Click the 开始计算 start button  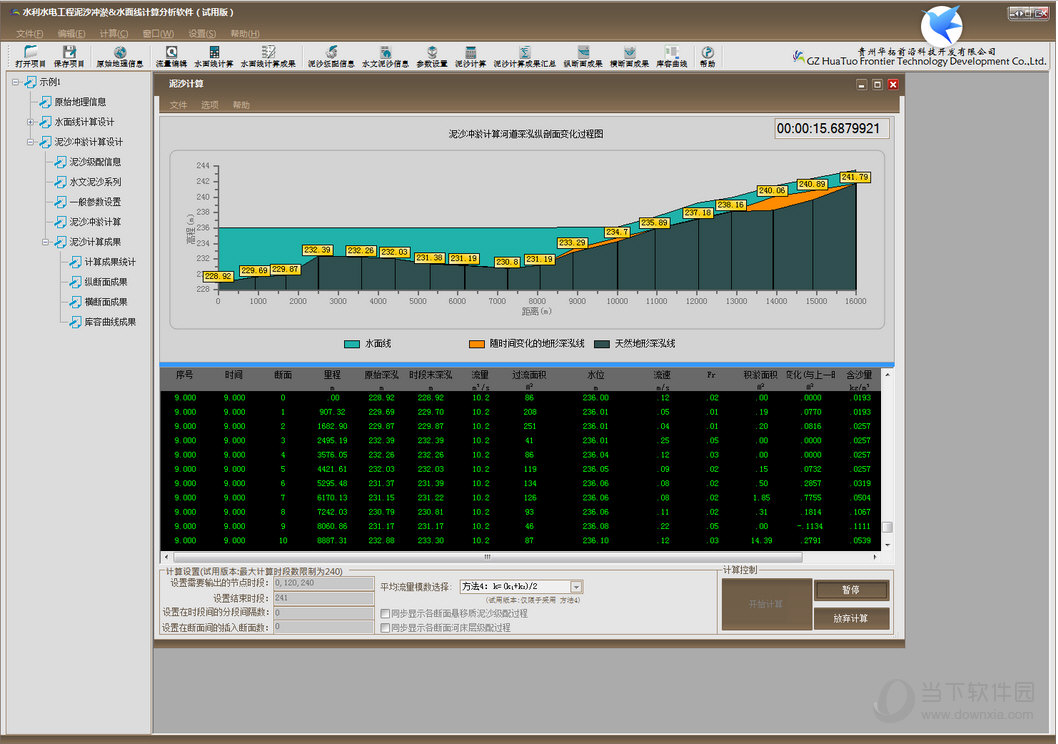[767, 604]
